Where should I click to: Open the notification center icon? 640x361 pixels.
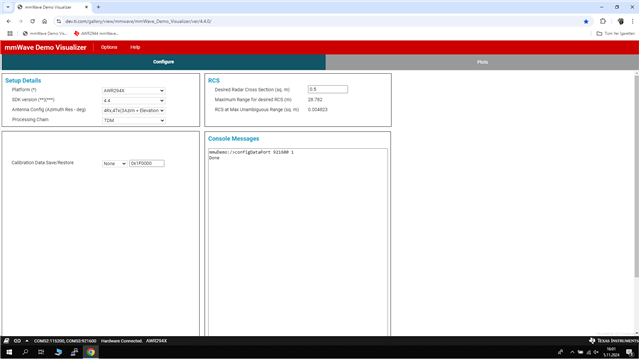click(x=630, y=352)
